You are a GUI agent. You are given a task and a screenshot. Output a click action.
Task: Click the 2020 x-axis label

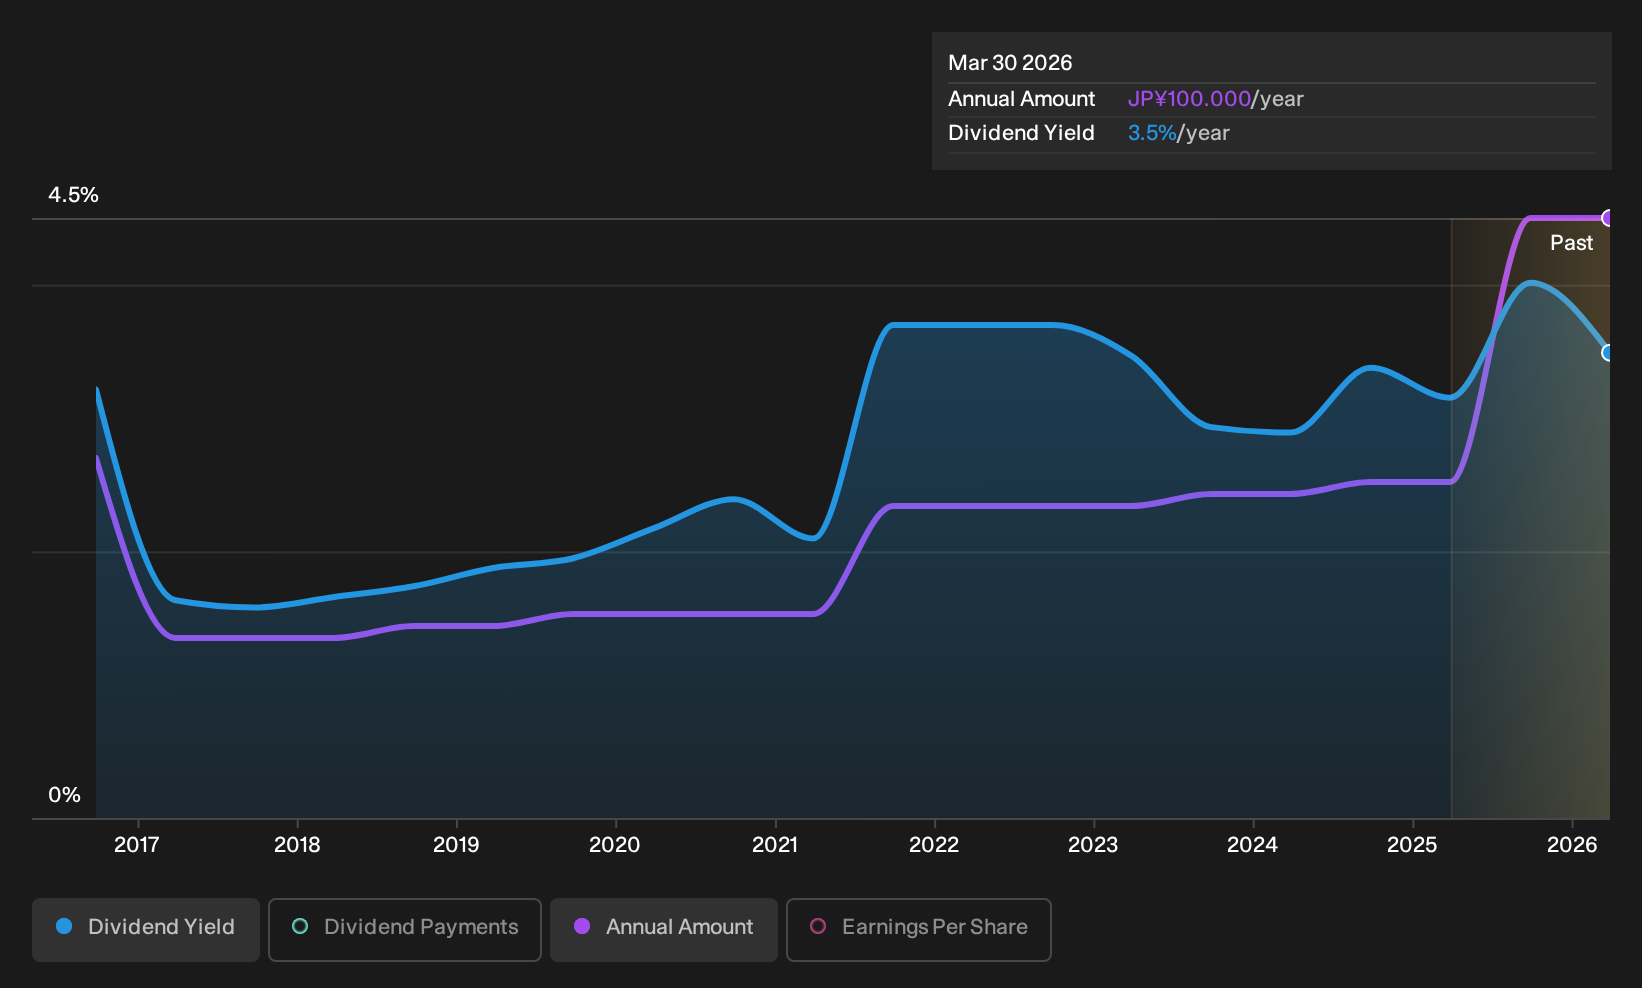(x=615, y=845)
